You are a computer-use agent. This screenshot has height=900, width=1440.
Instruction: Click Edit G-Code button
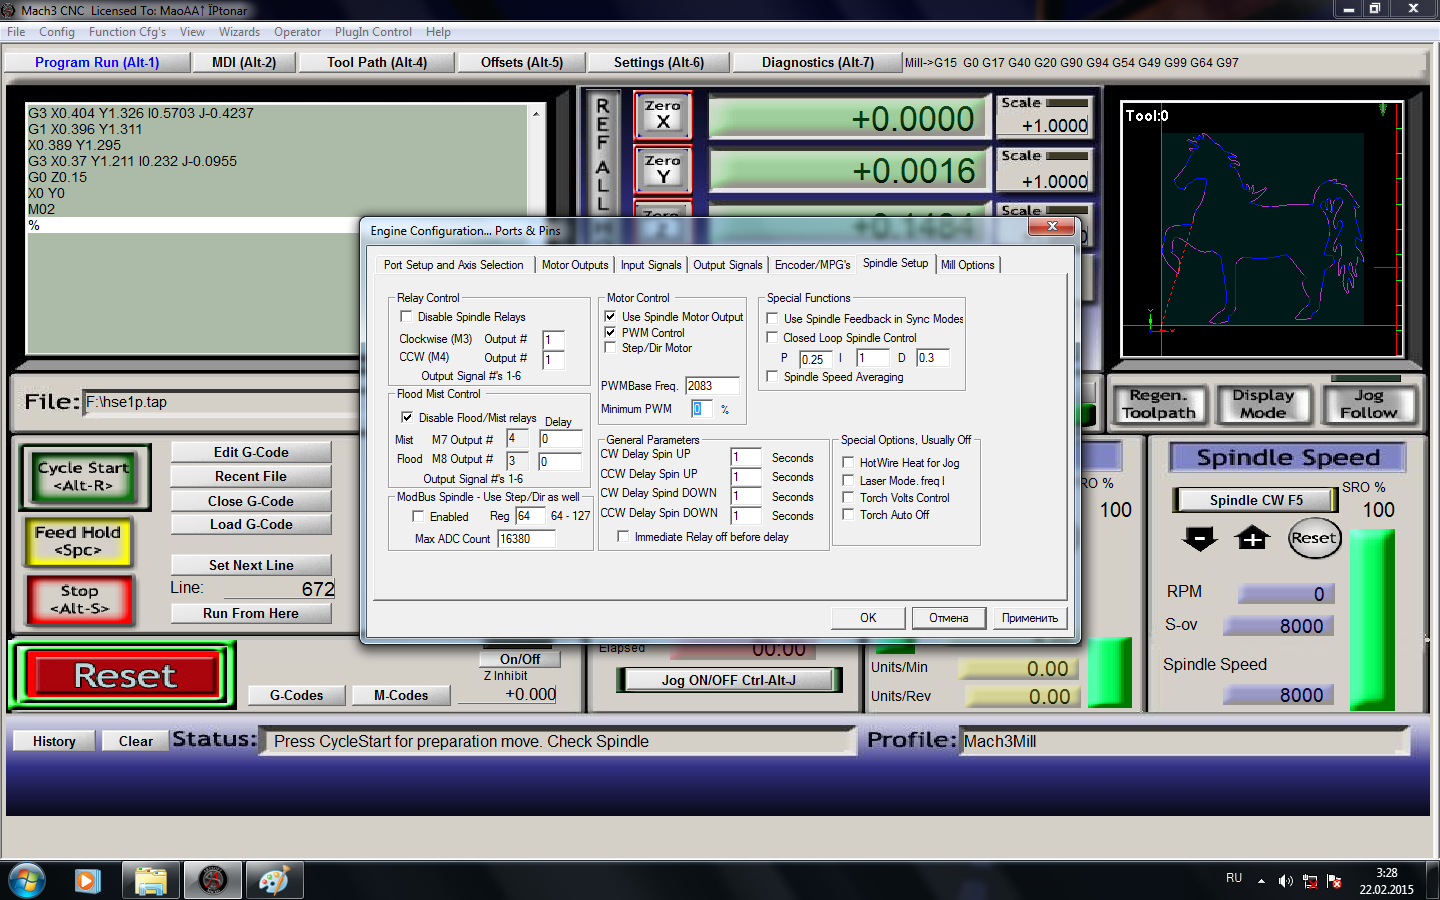coord(251,452)
